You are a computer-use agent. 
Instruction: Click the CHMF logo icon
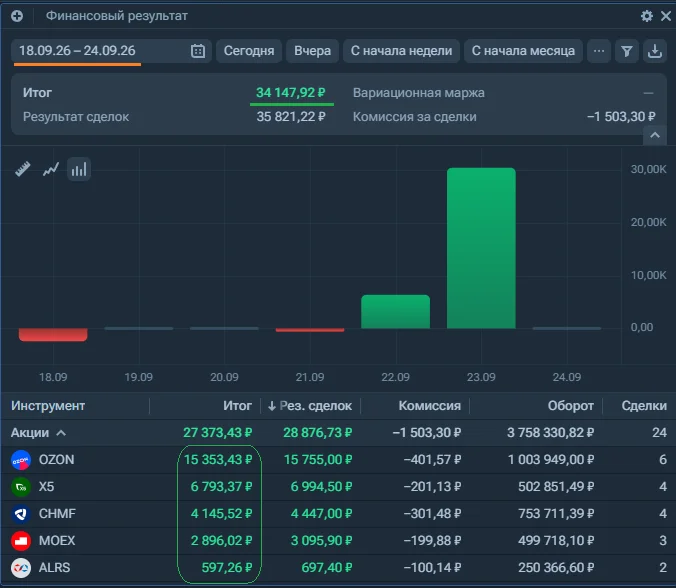pyautogui.click(x=21, y=514)
